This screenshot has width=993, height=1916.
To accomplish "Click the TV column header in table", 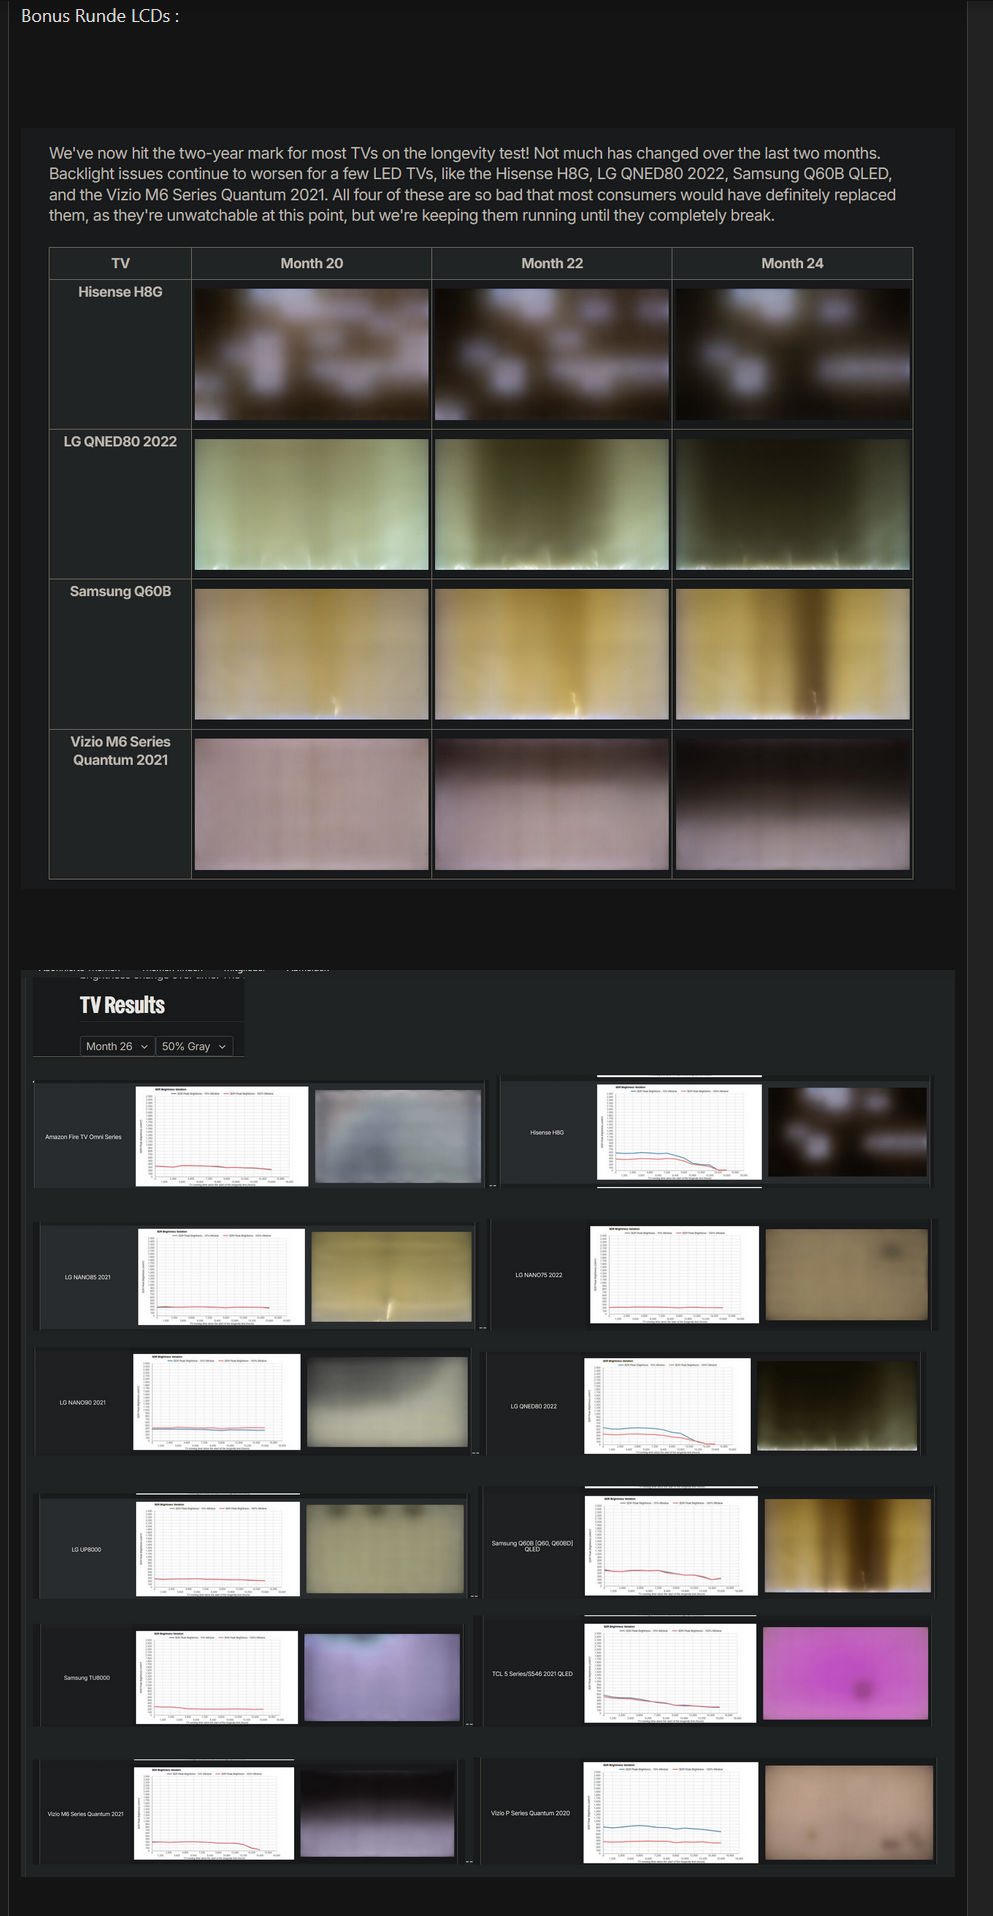I will [x=120, y=263].
